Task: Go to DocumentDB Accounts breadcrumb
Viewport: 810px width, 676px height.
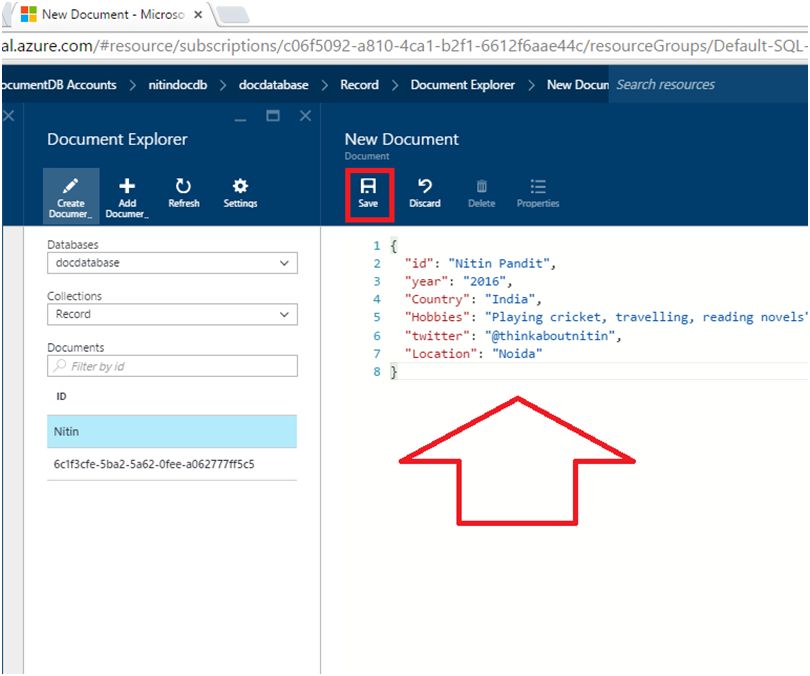Action: (x=58, y=85)
